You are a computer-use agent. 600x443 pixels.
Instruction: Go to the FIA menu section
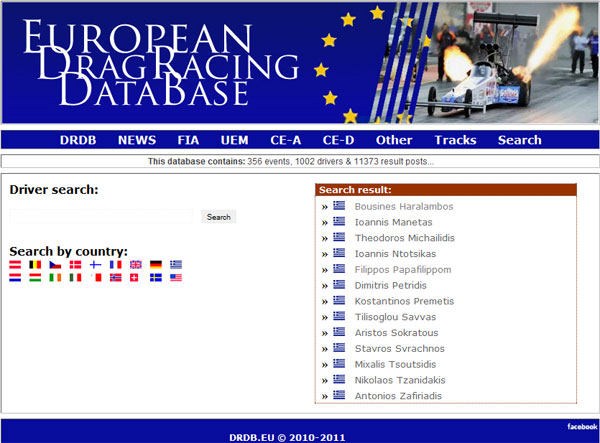(188, 140)
